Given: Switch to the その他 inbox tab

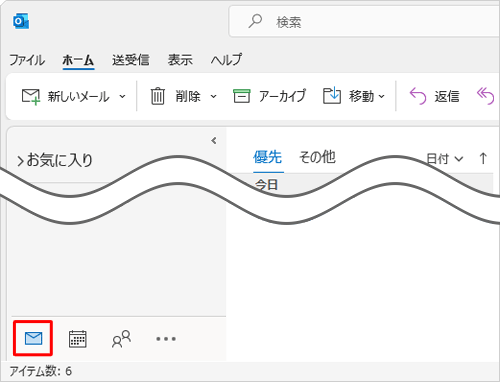Looking at the screenshot, I should pyautogui.click(x=317, y=157).
